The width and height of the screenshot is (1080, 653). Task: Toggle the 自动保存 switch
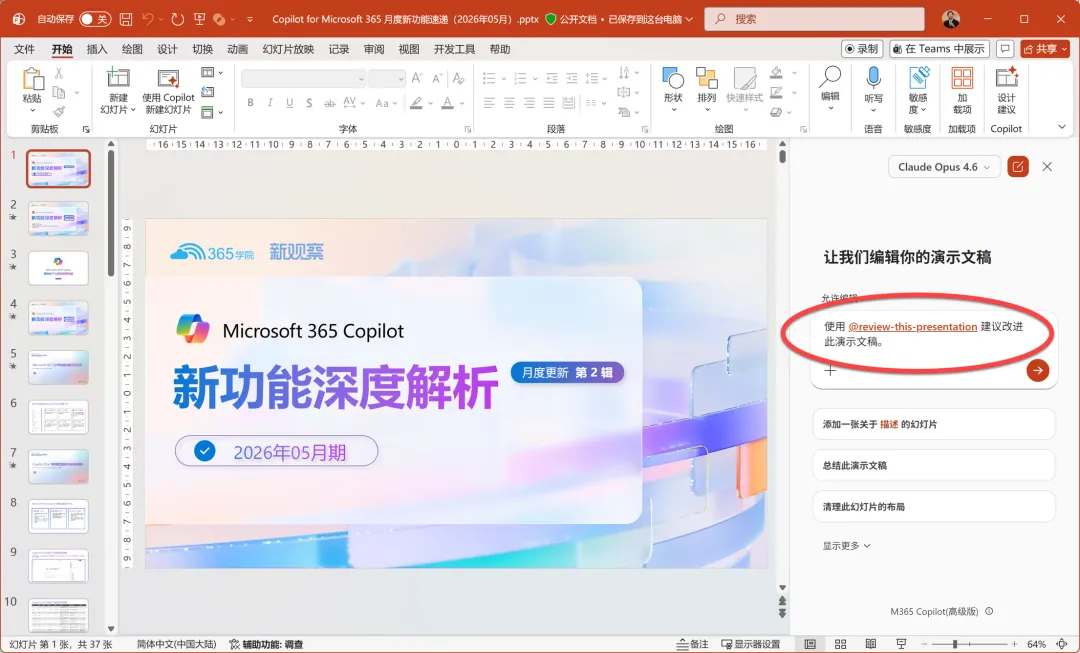tap(95, 19)
